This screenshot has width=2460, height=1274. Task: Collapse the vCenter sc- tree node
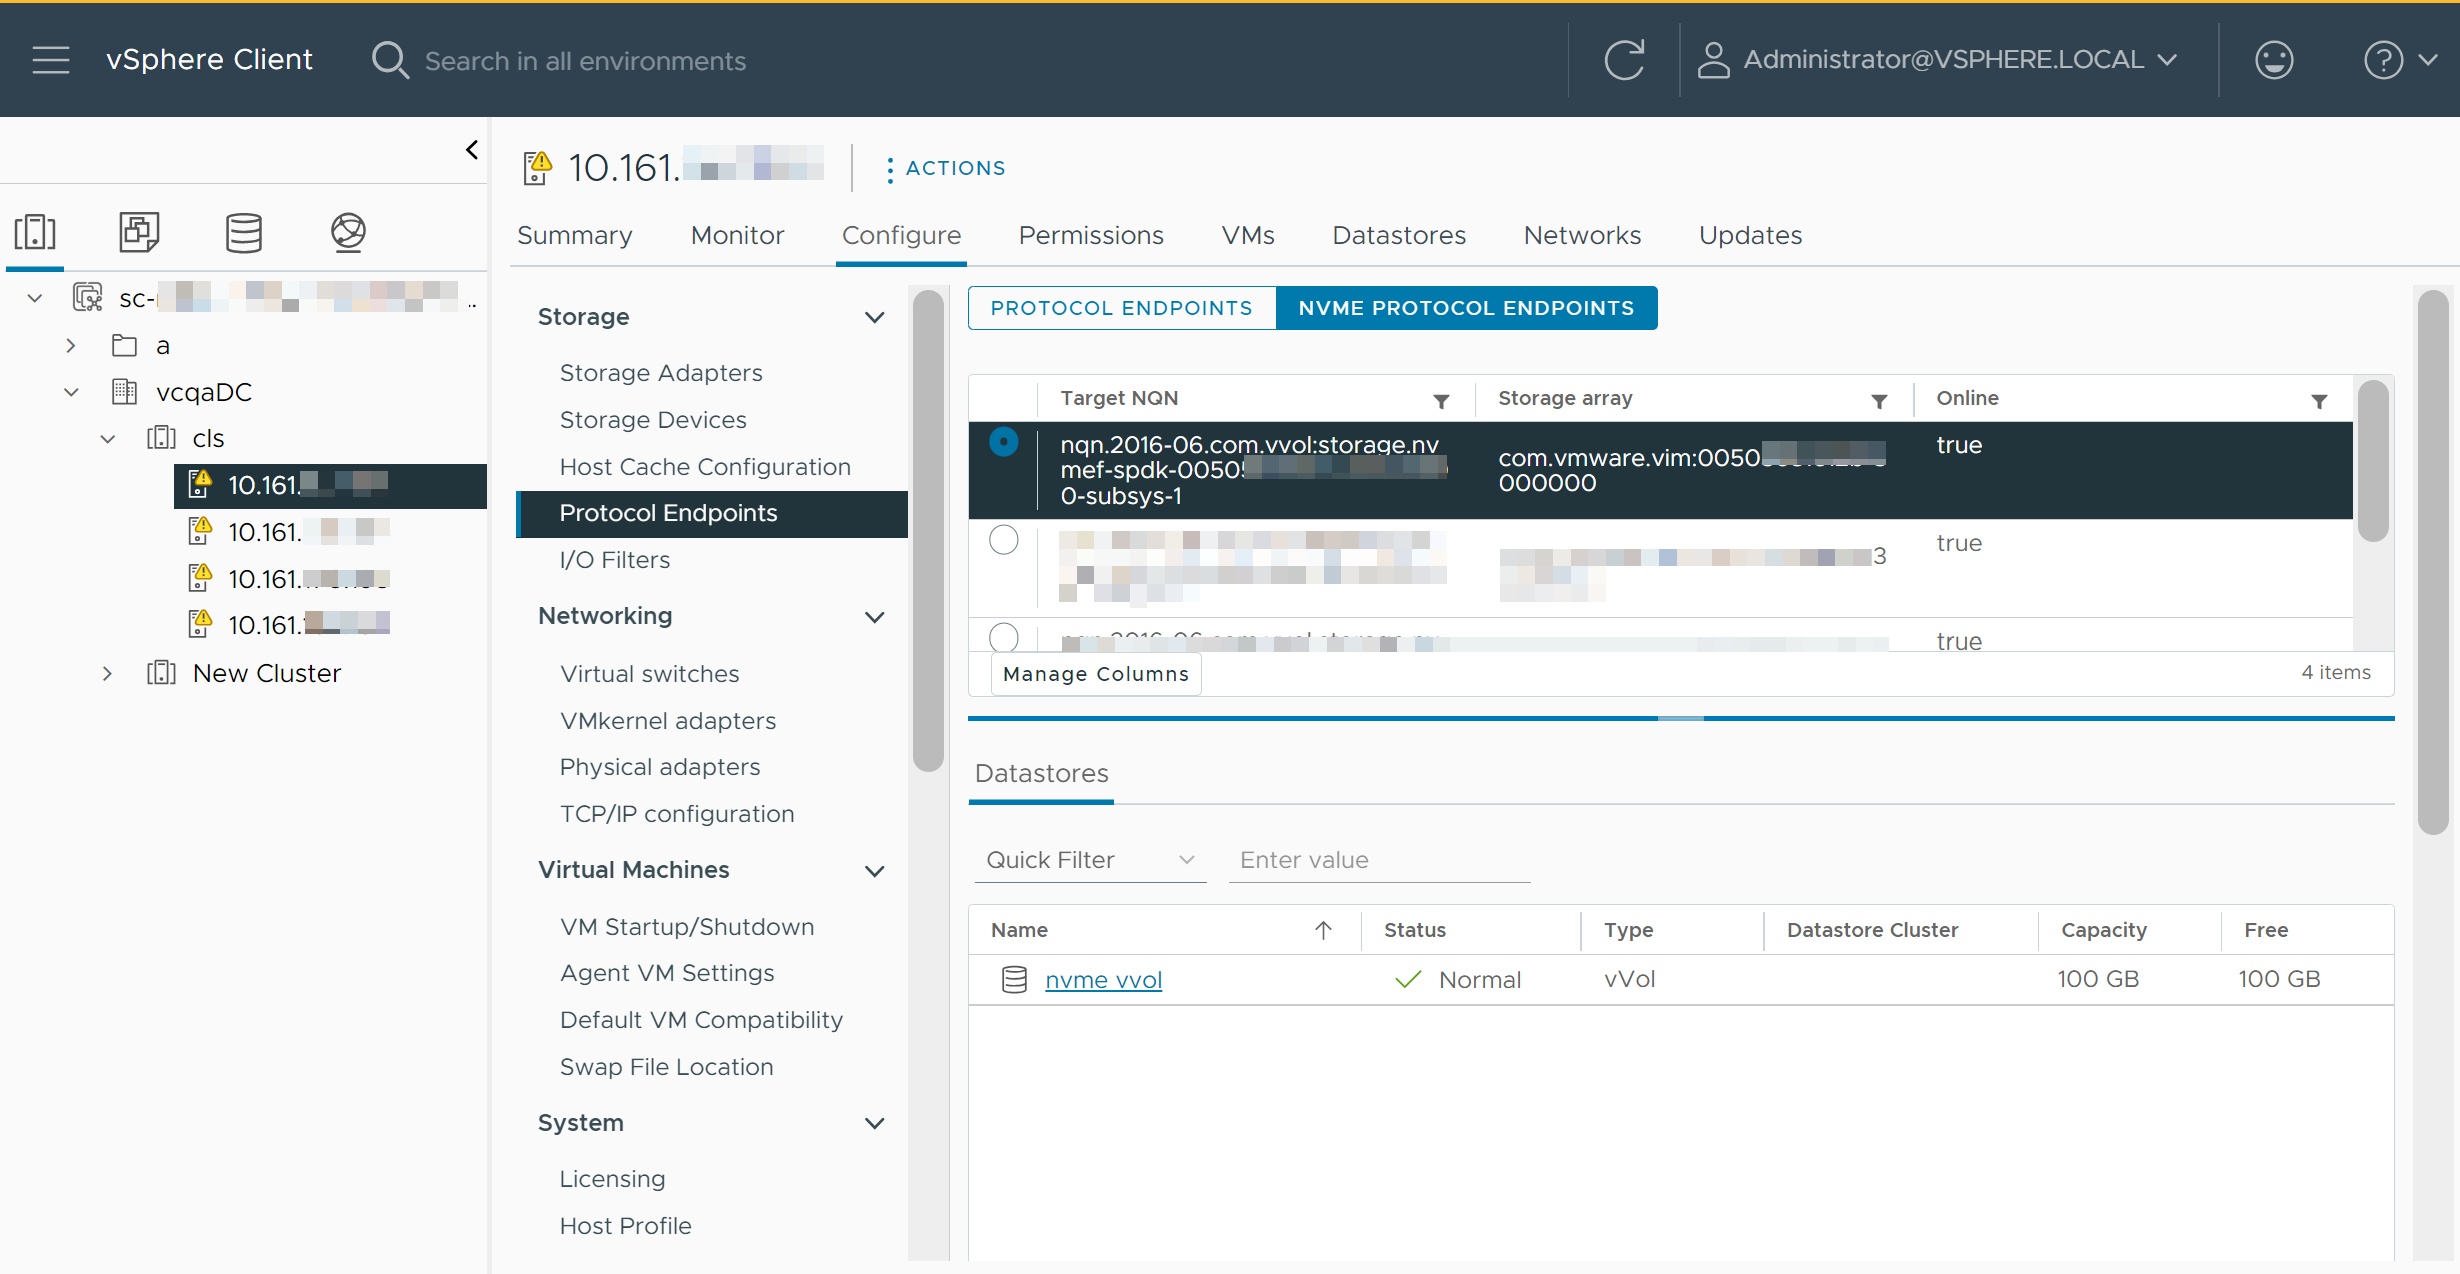click(x=35, y=298)
